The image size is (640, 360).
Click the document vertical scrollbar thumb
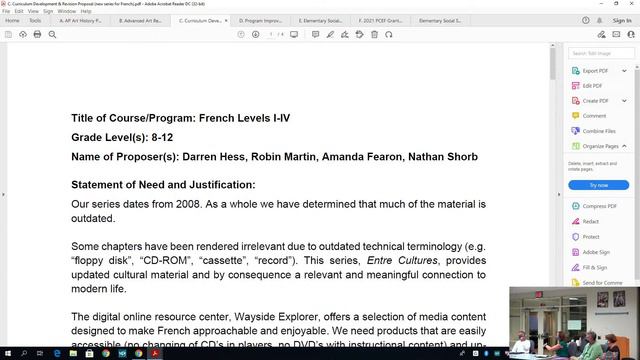pyautogui.click(x=553, y=63)
